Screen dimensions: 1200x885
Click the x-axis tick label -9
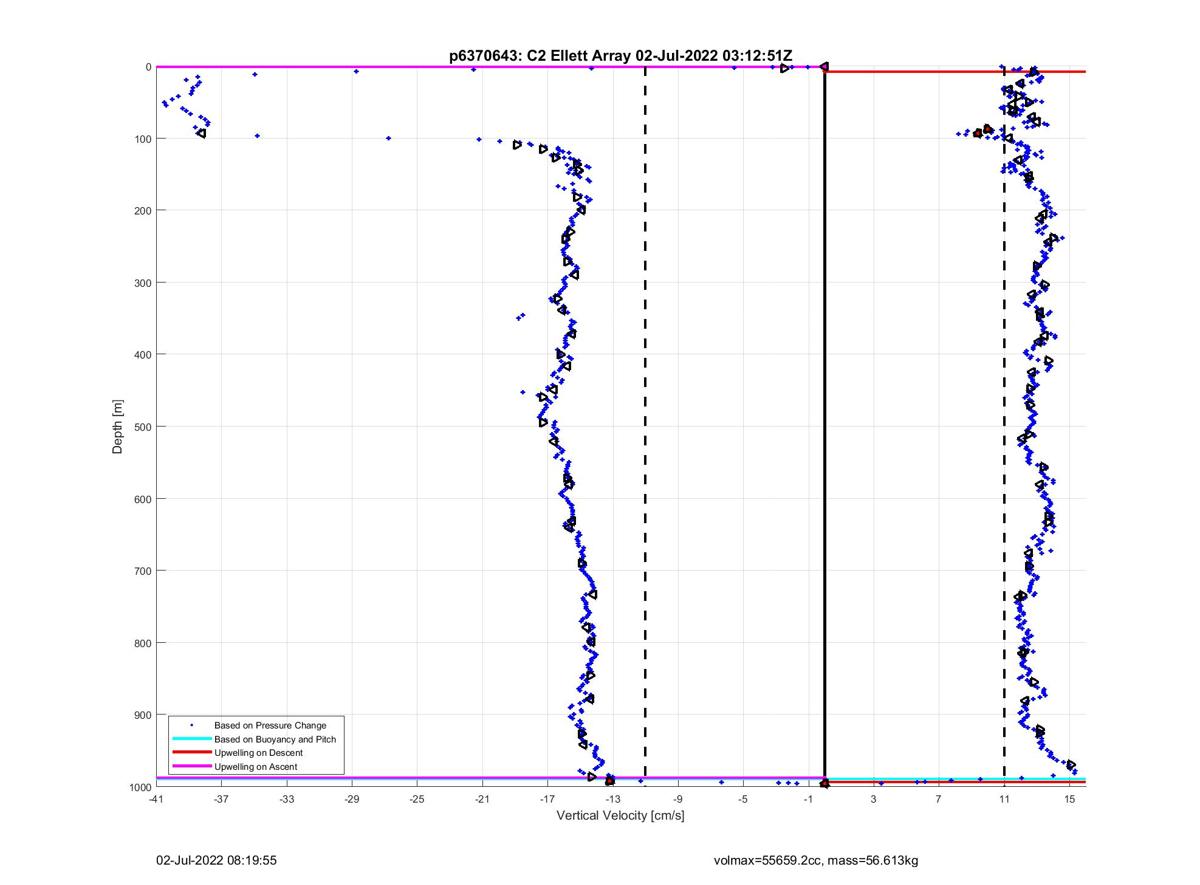coord(678,799)
